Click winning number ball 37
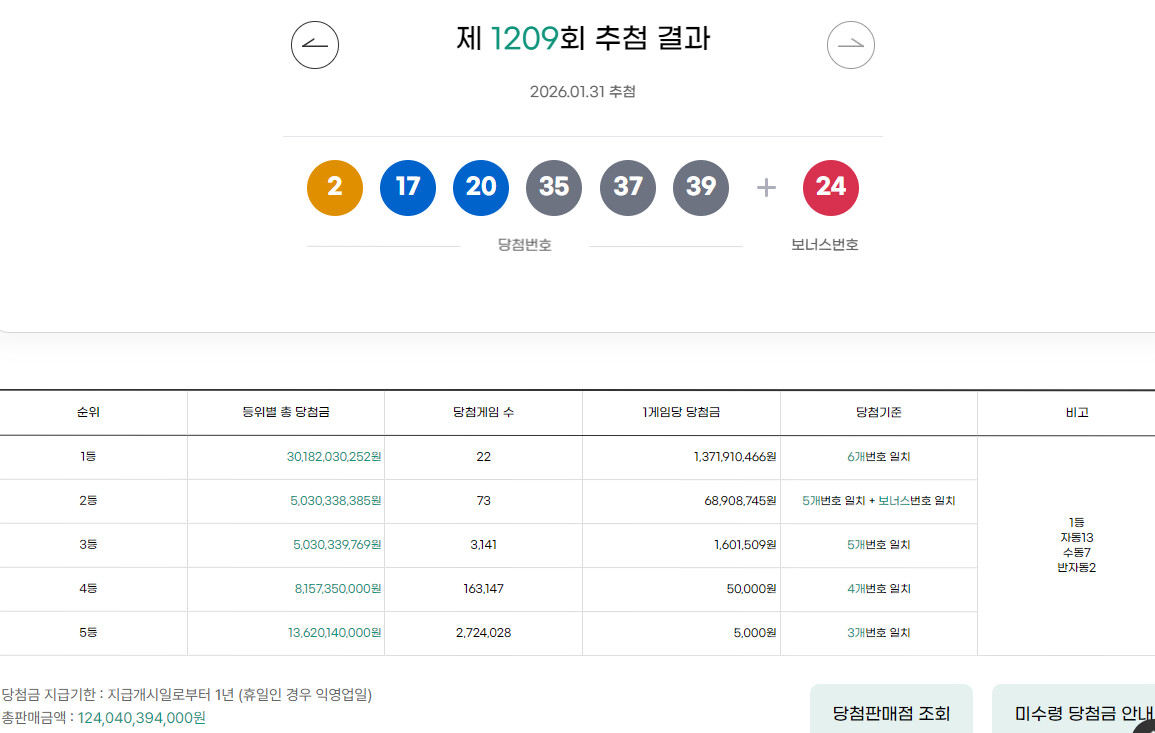Viewport: 1155px width, 733px height. 628,188
